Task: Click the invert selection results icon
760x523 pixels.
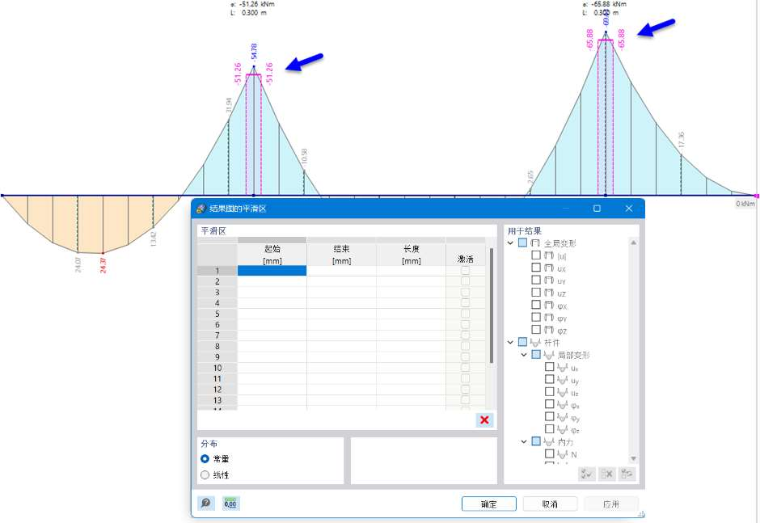Action: coord(627,474)
